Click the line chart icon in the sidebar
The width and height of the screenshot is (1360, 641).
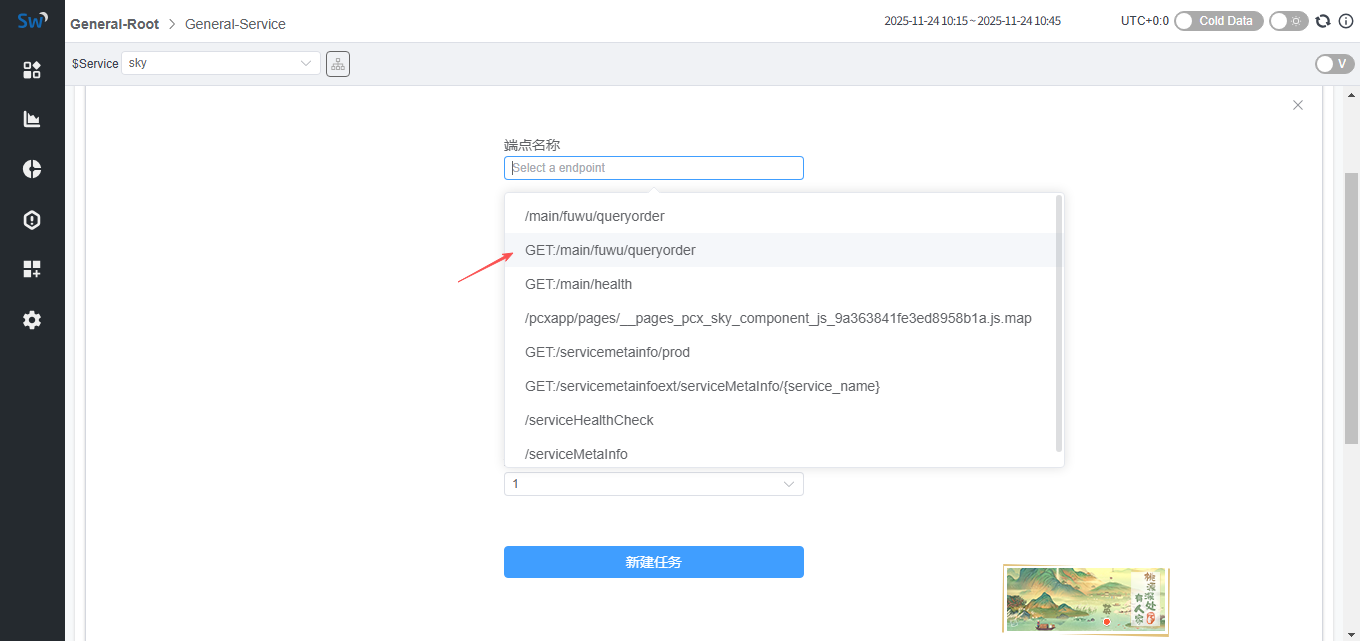tap(32, 120)
